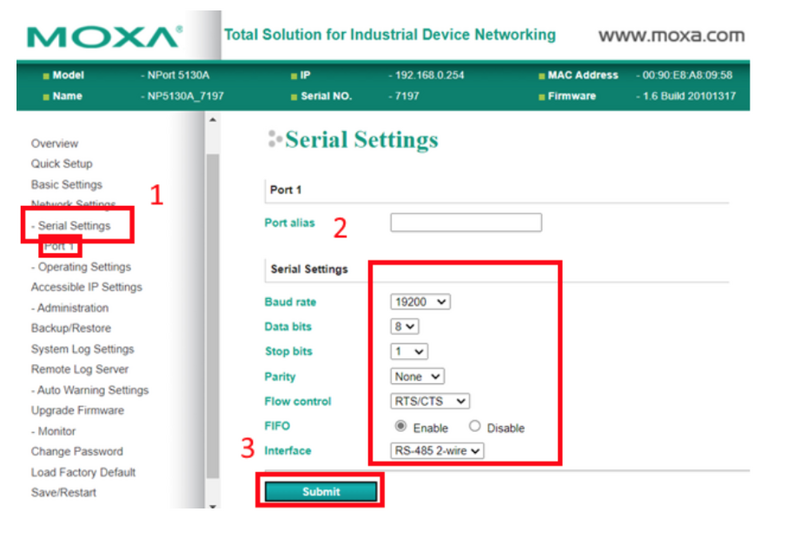Open Upgrade Firmware page
The image size is (800, 545).
pyautogui.click(x=78, y=410)
